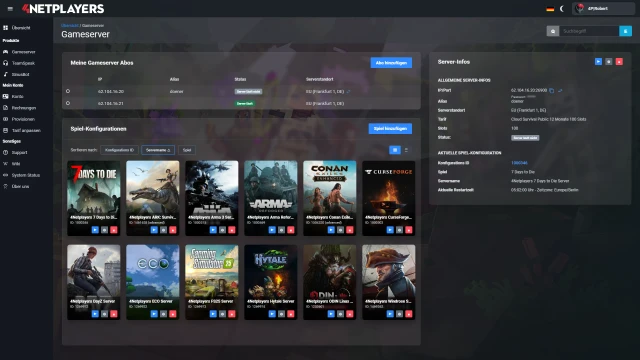Open gear settings in Server-Infos panel
Screen dimensions: 640x360
pyautogui.click(x=609, y=62)
